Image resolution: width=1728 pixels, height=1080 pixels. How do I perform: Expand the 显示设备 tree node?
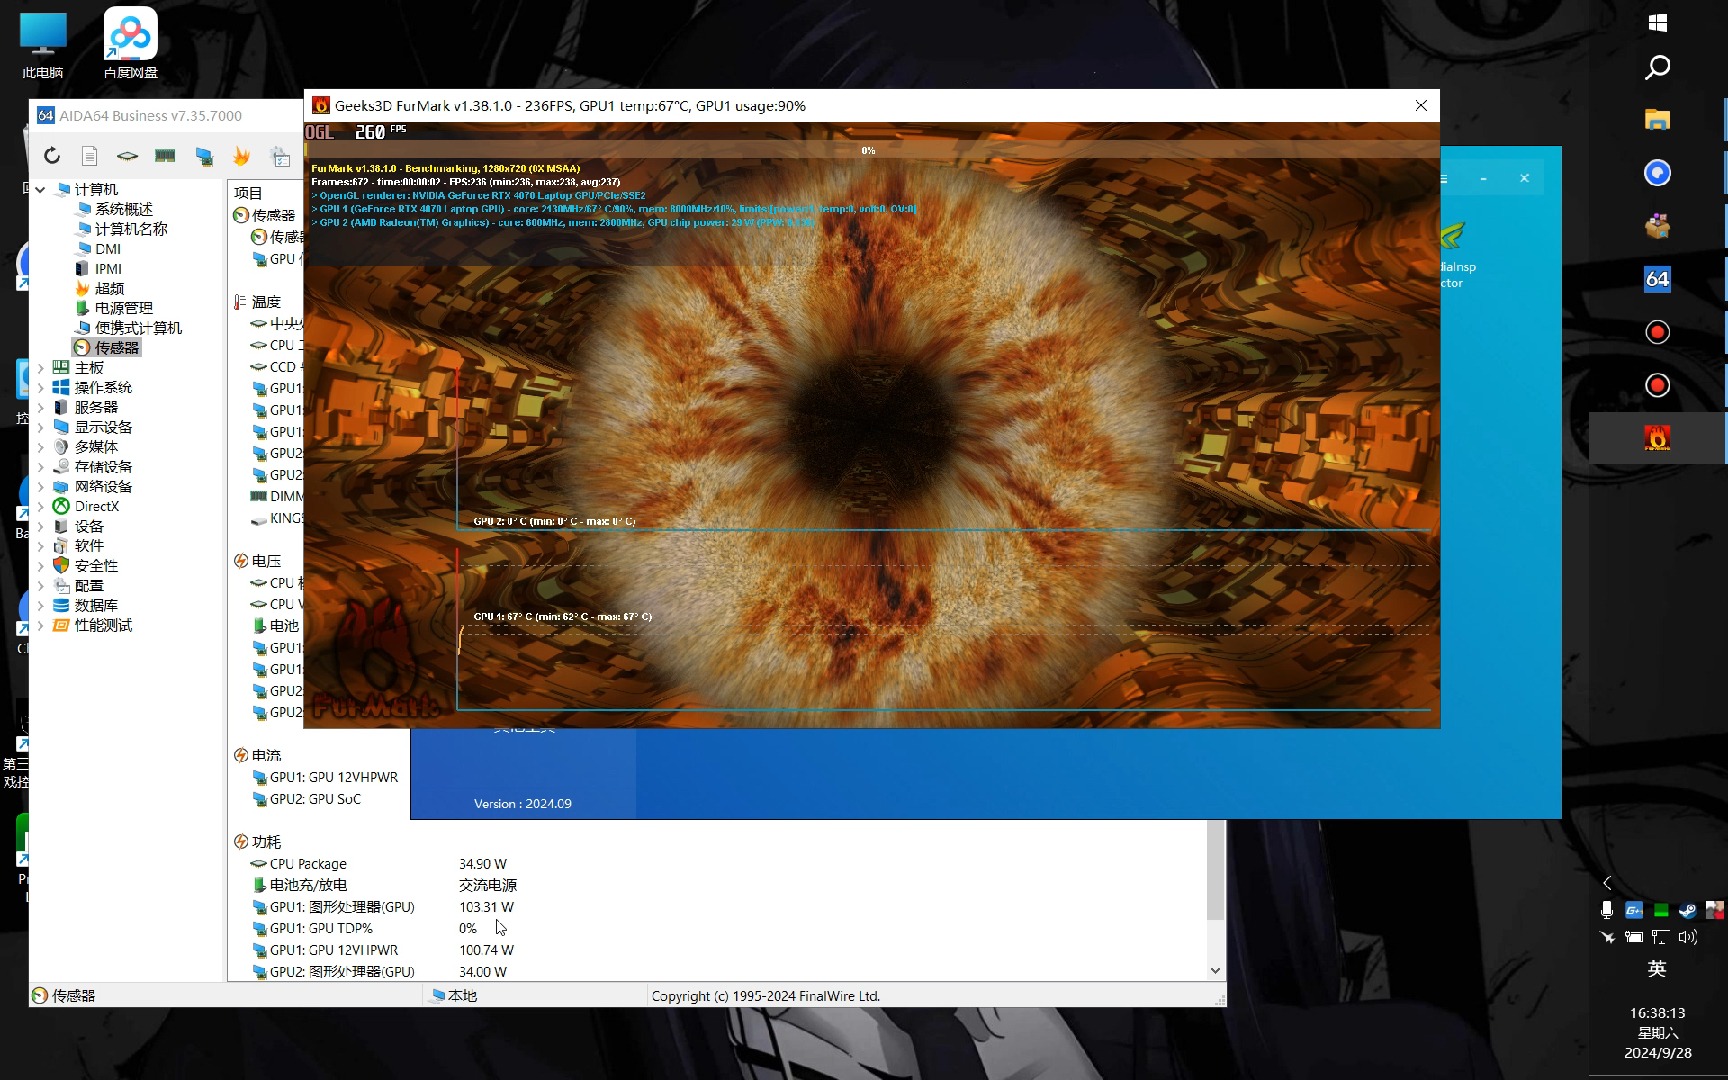pyautogui.click(x=40, y=427)
